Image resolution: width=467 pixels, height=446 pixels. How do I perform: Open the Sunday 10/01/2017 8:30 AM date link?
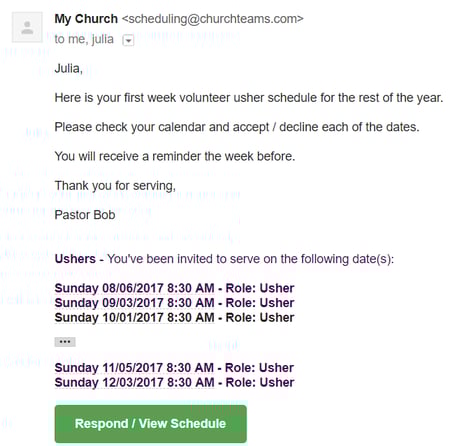coord(134,317)
